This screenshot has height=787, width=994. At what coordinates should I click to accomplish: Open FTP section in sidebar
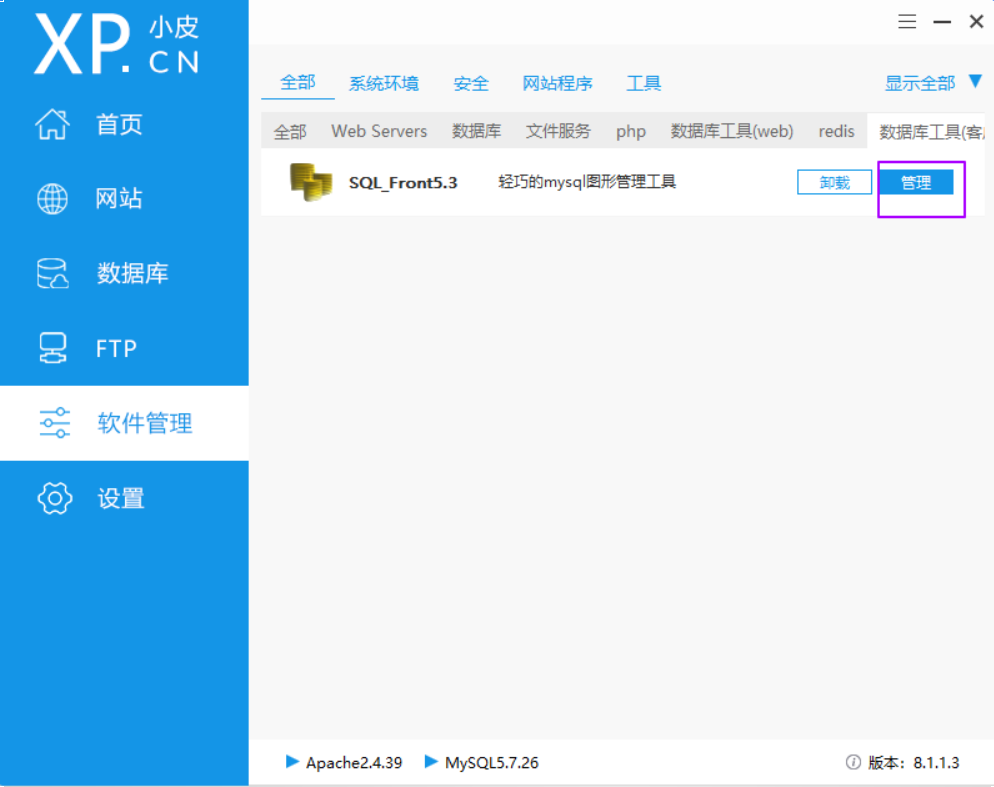pyautogui.click(x=117, y=349)
